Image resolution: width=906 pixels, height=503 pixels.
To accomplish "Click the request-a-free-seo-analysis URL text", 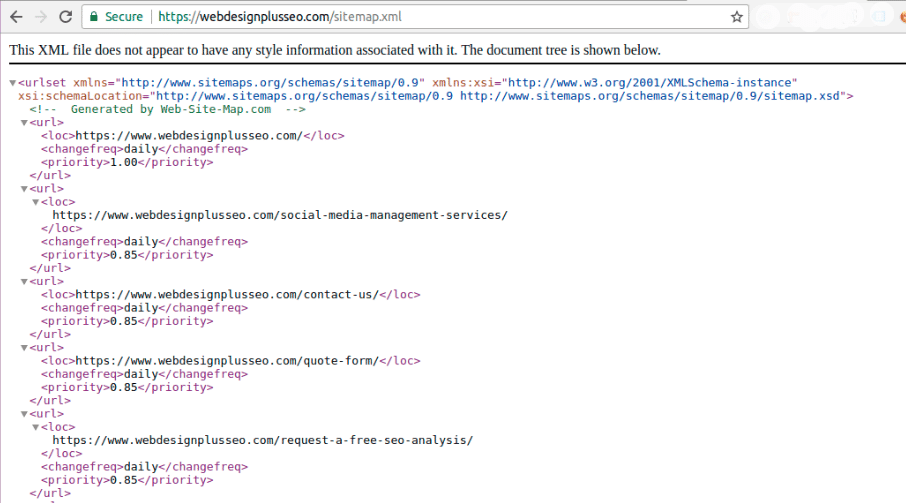I will pos(263,440).
